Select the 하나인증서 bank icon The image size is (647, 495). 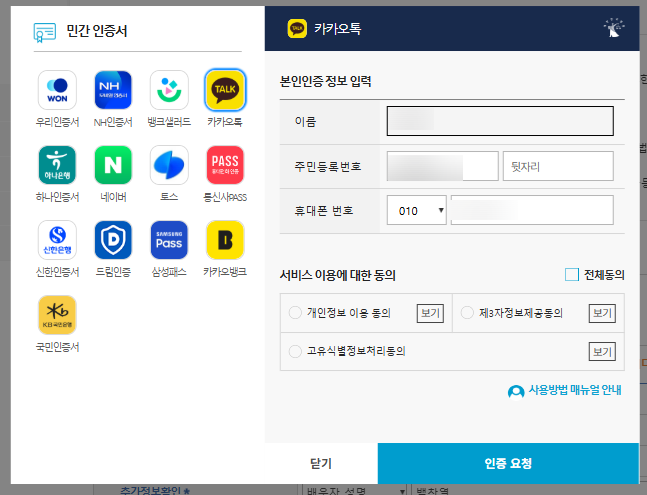coord(57,165)
